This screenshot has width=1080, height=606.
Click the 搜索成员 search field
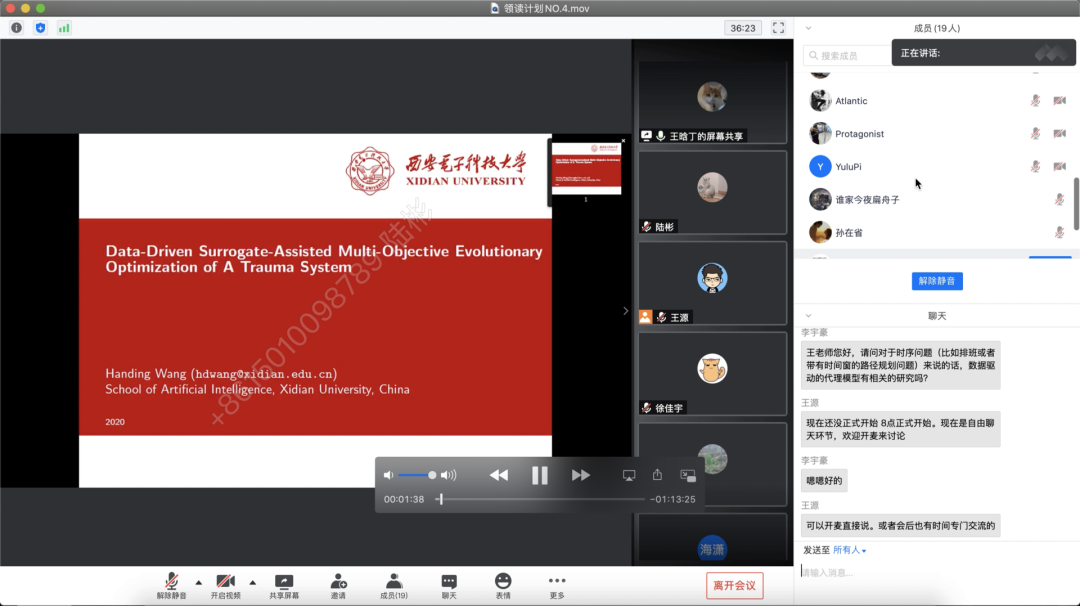tap(847, 56)
